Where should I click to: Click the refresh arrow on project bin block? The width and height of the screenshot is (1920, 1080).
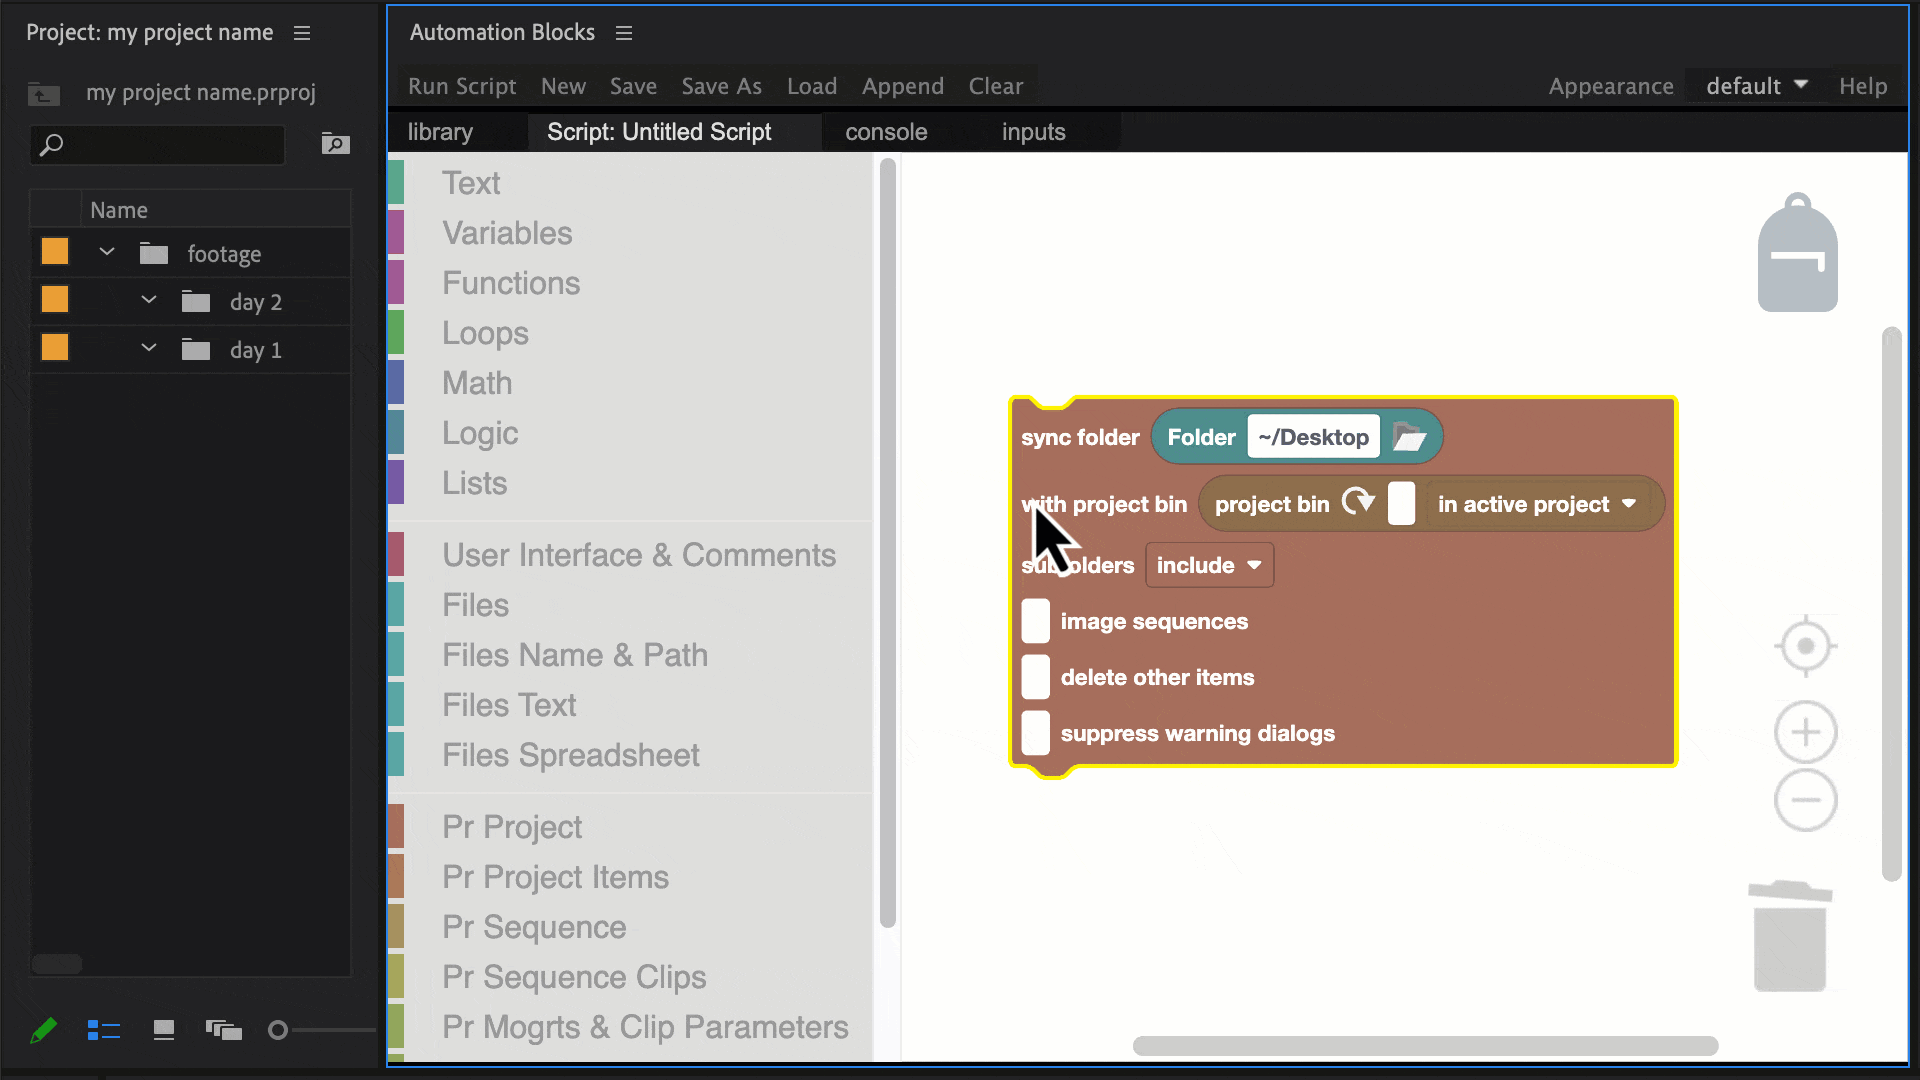[1358, 502]
